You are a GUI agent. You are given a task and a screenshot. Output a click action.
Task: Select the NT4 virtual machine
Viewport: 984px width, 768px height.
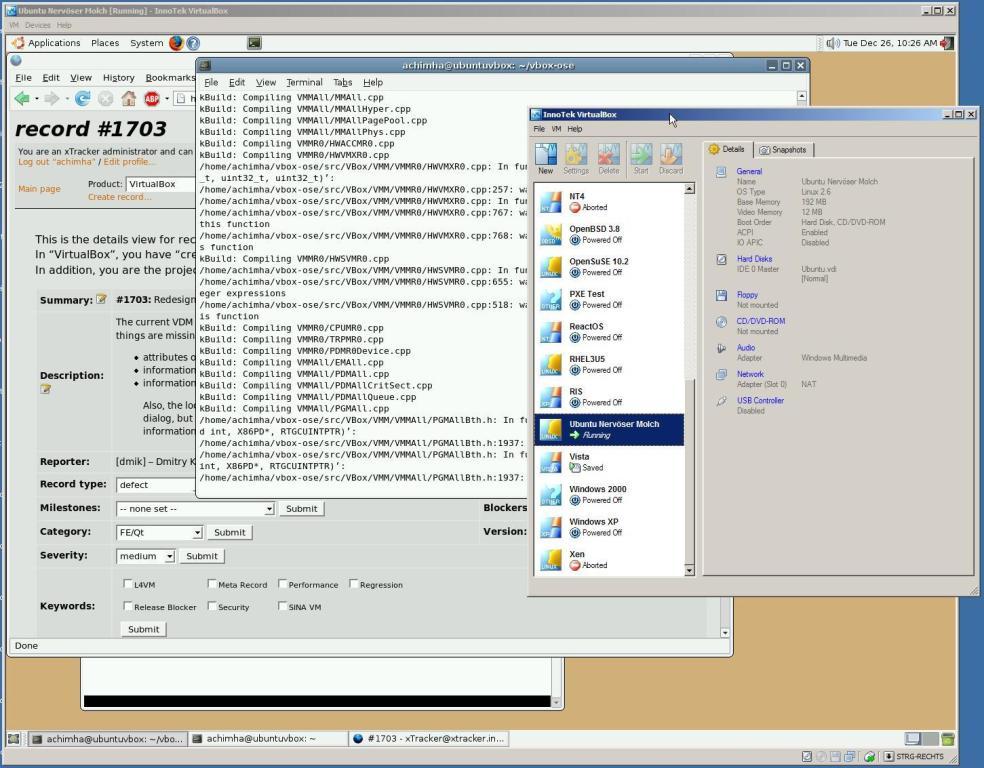point(609,201)
